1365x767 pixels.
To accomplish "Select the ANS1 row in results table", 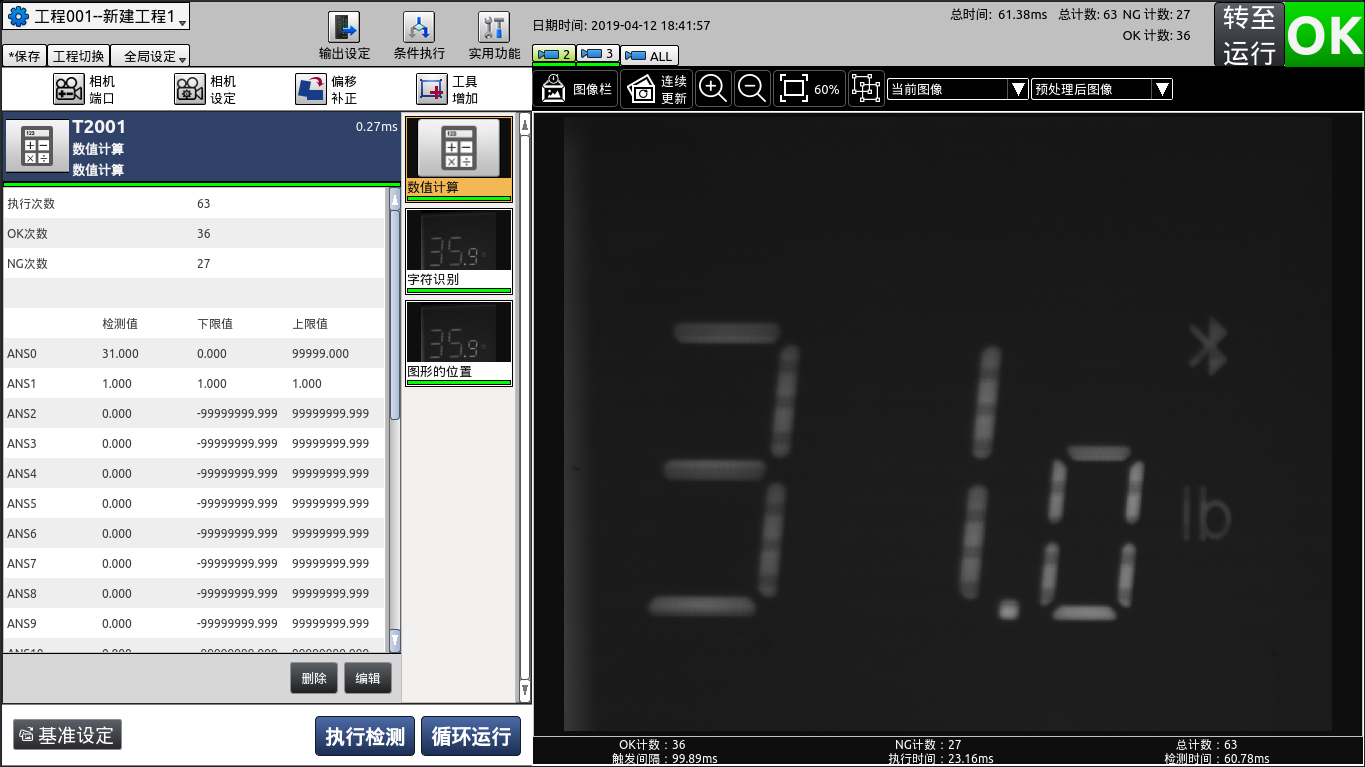I will pos(193,383).
